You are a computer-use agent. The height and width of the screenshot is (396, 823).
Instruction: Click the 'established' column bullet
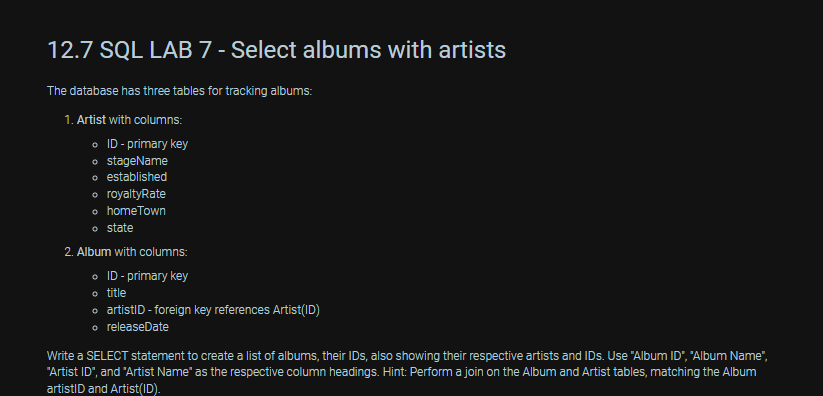coord(137,177)
